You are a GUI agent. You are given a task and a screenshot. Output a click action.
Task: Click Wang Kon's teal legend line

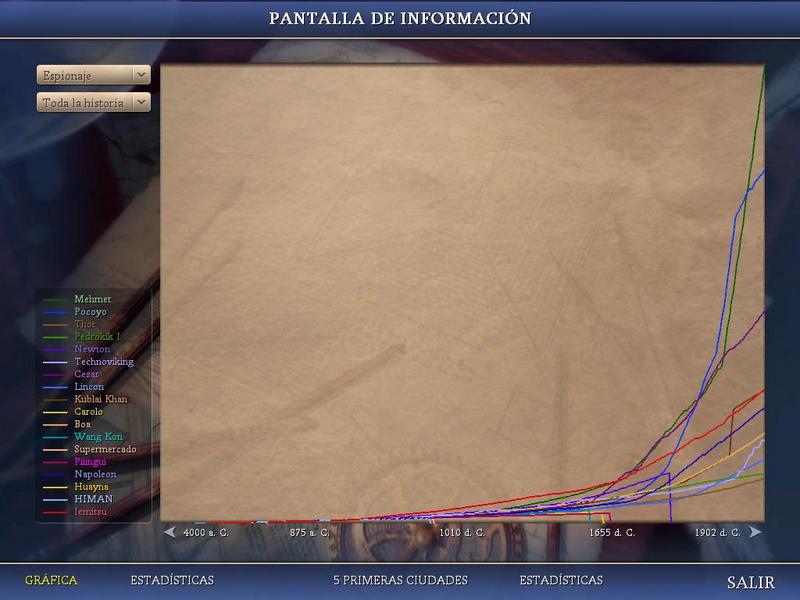tap(55, 437)
